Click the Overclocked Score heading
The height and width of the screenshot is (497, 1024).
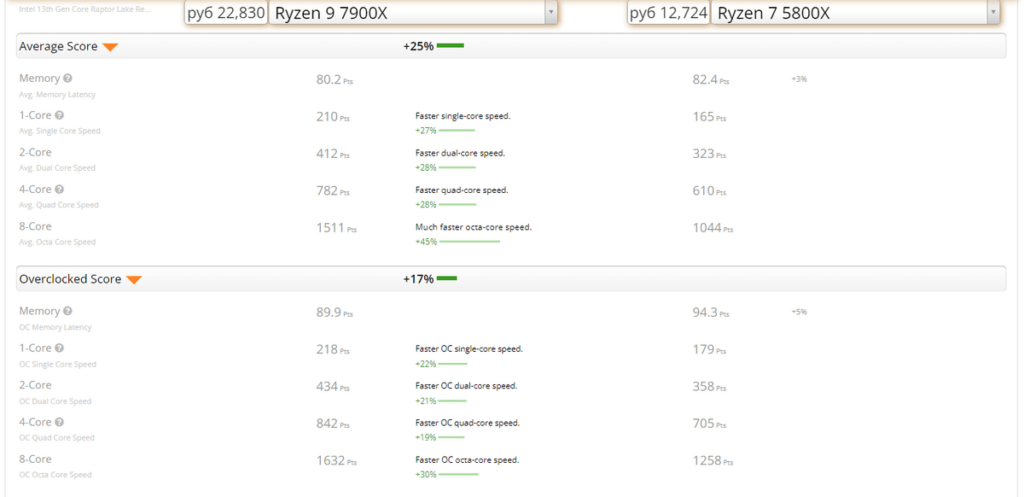click(x=70, y=279)
